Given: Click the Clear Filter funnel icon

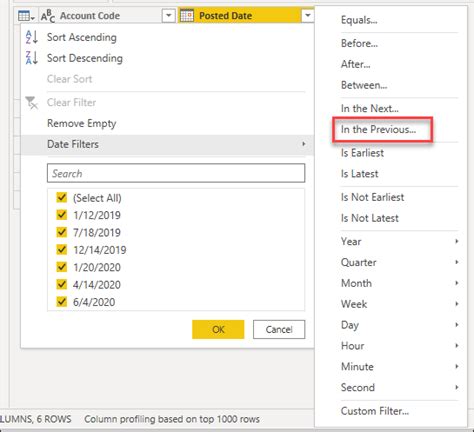Looking at the screenshot, I should click(32, 103).
